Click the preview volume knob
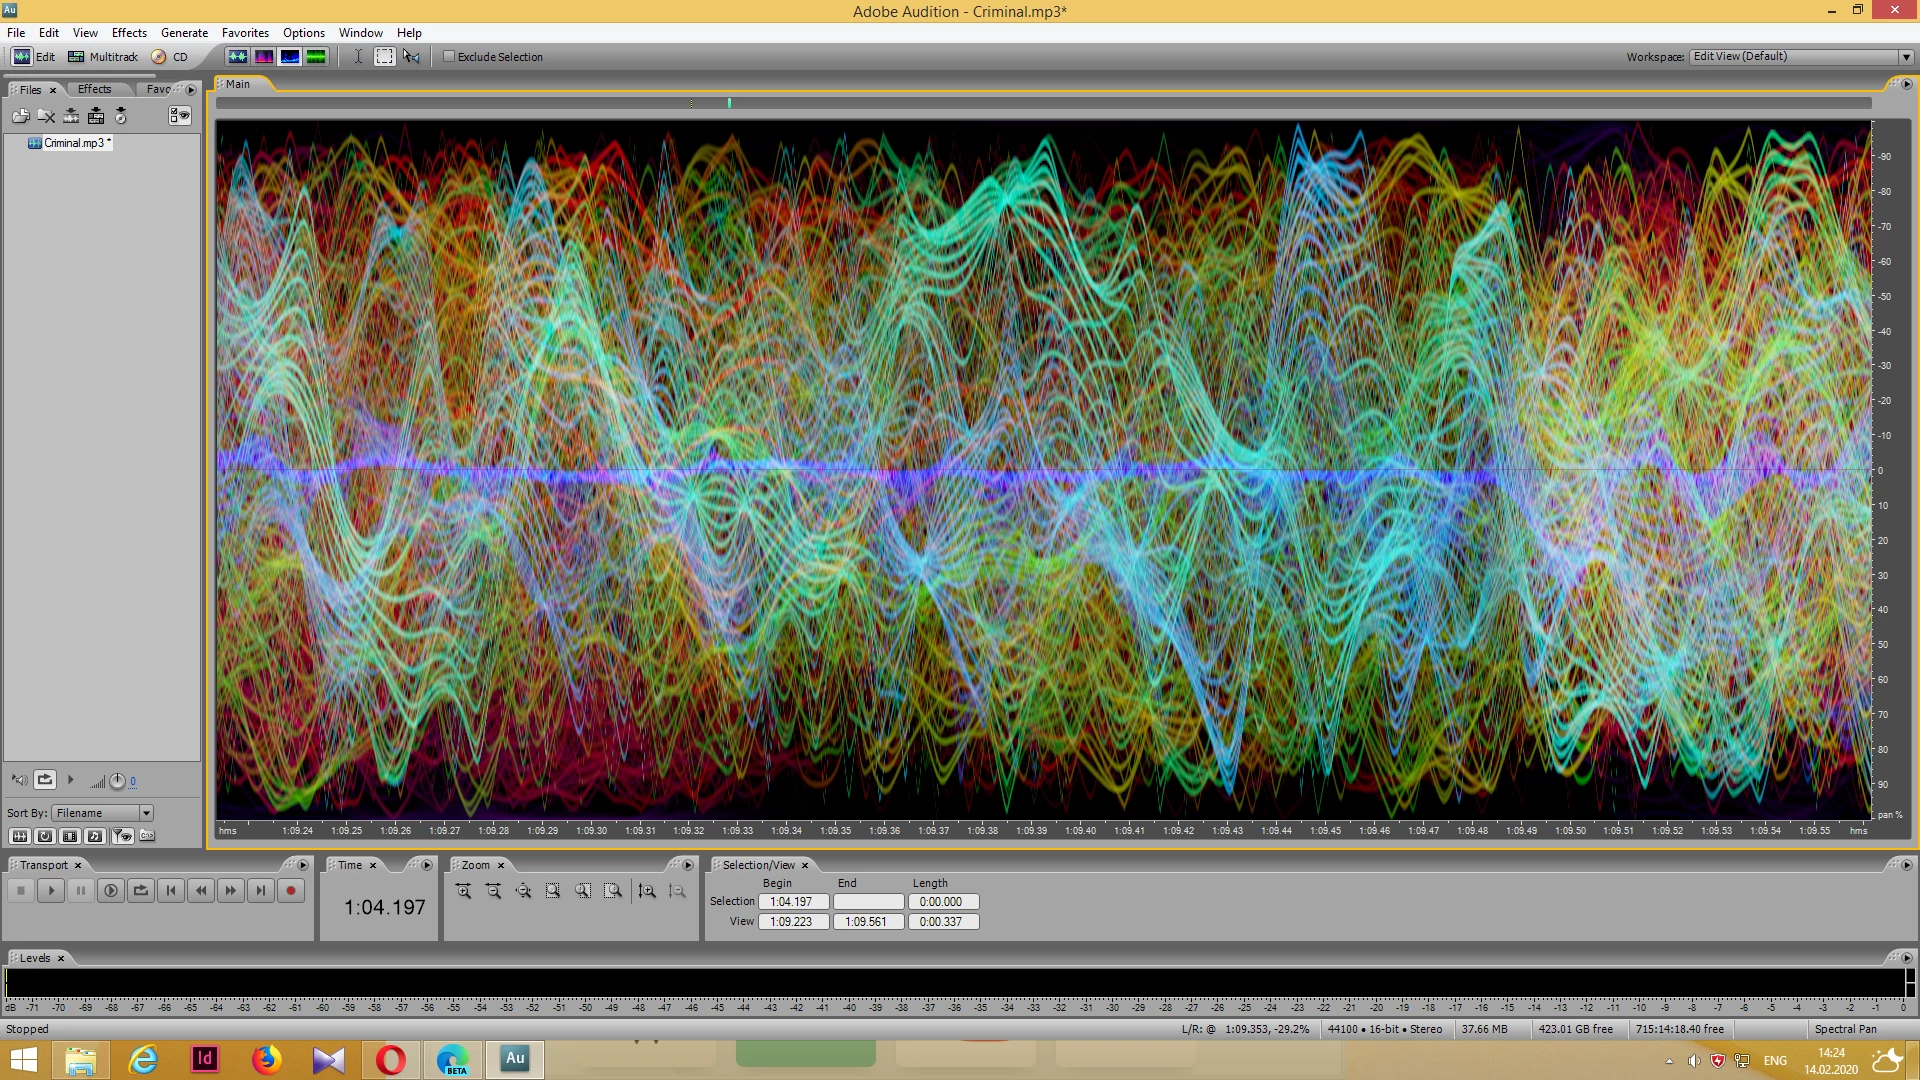 pyautogui.click(x=117, y=781)
